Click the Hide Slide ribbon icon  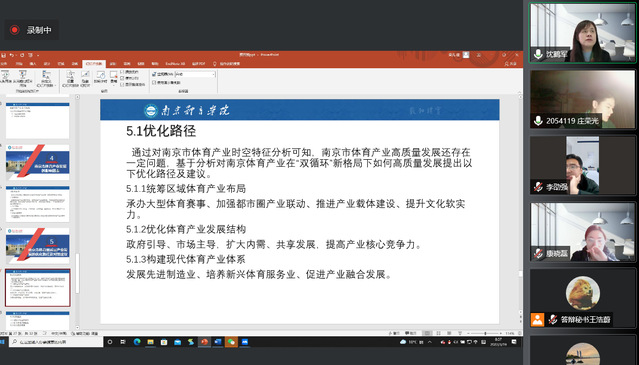[85, 79]
